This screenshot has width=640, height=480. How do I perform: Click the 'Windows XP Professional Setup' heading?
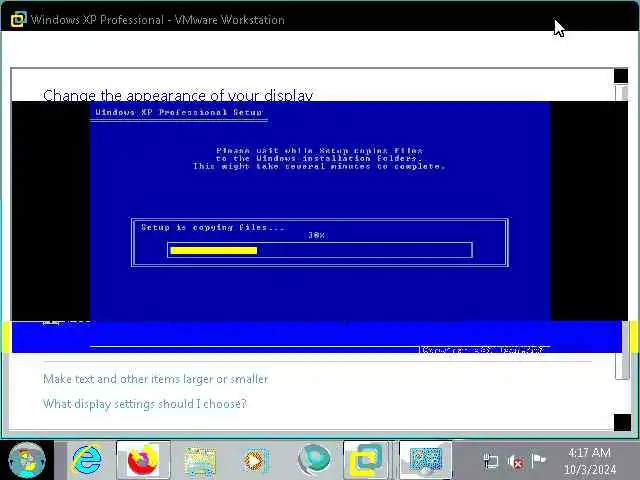pos(178,112)
